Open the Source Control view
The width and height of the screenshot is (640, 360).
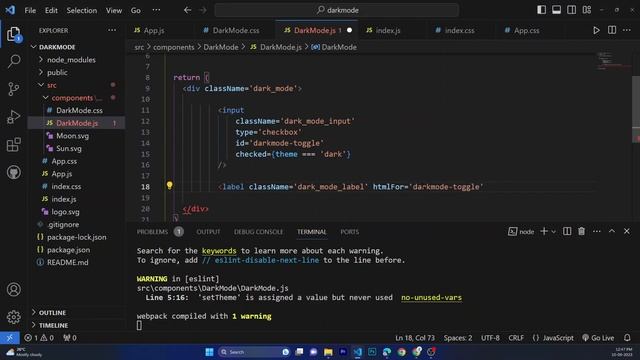[x=13, y=89]
